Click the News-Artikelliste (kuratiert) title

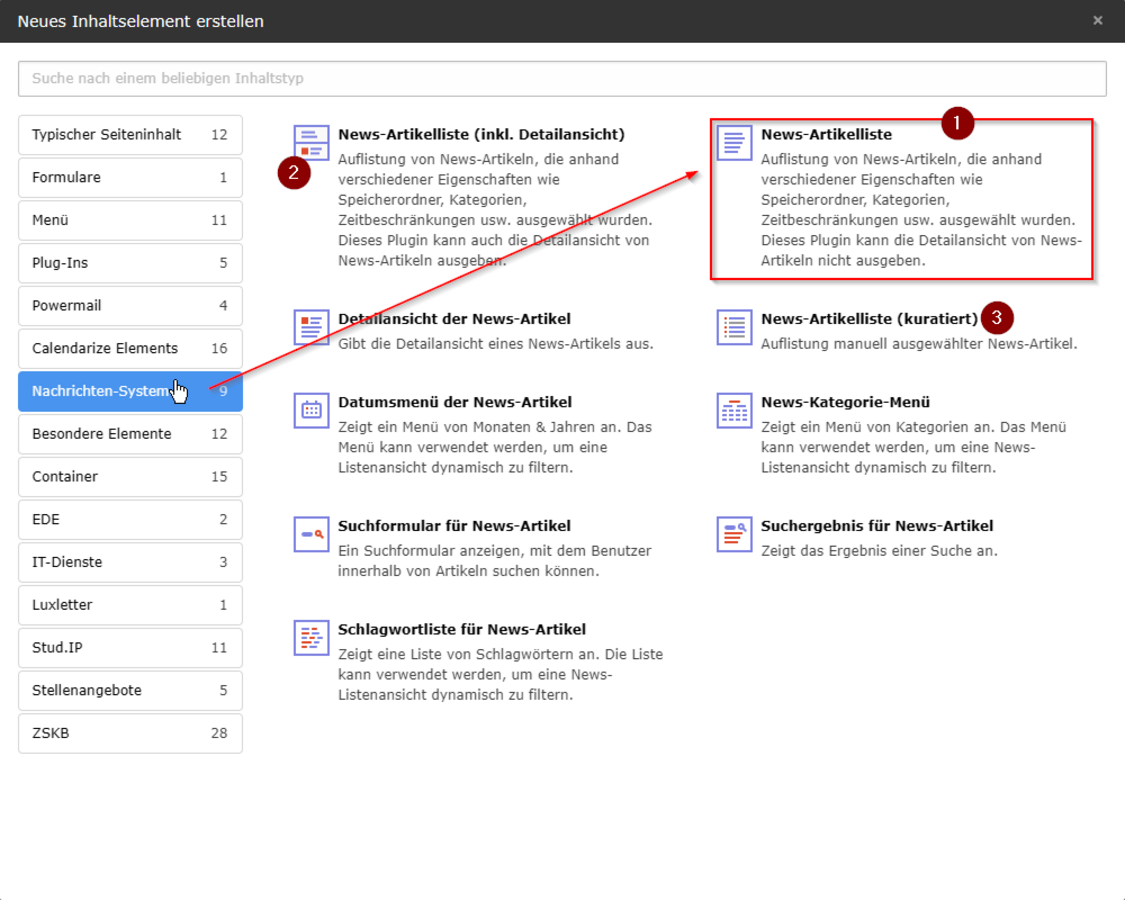(x=868, y=319)
